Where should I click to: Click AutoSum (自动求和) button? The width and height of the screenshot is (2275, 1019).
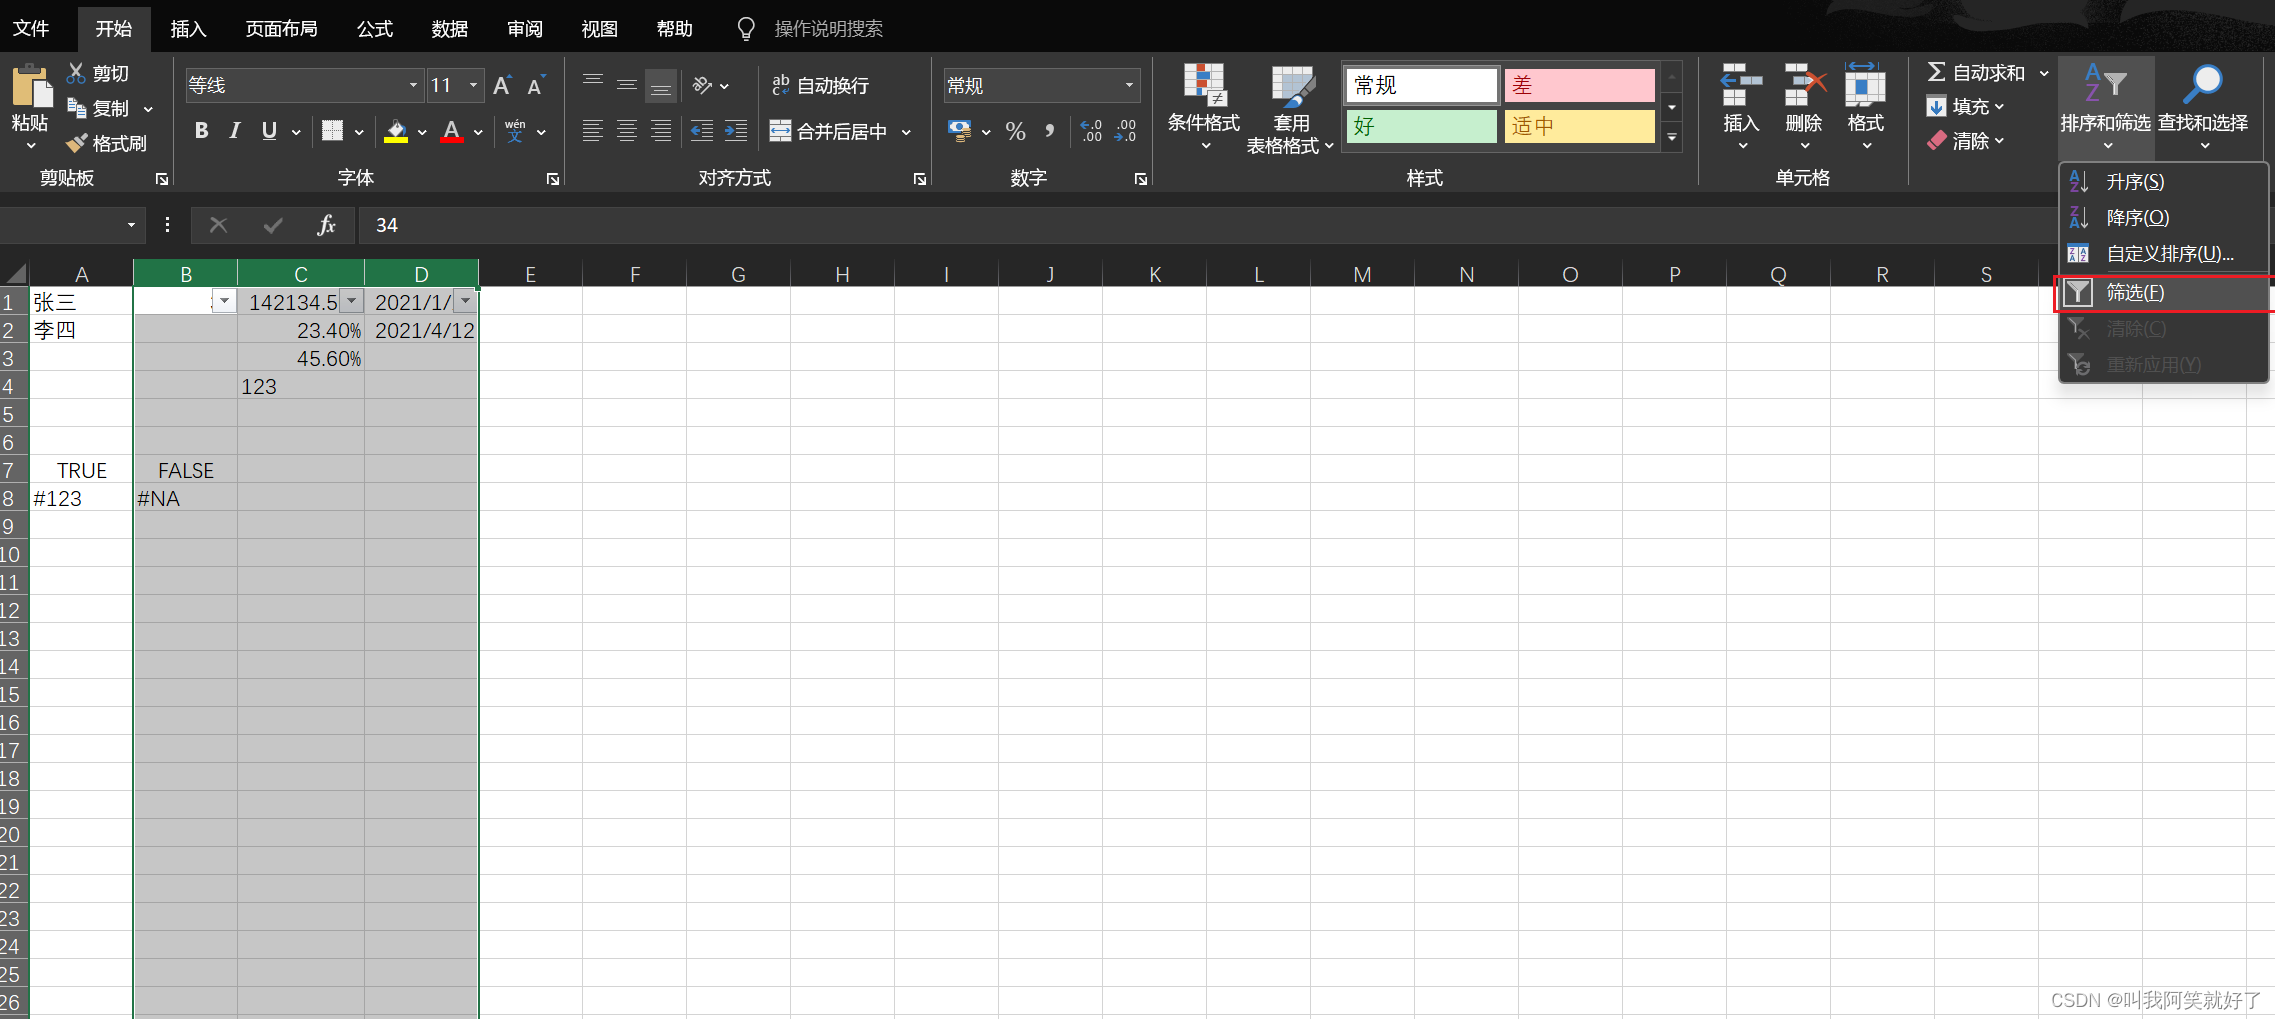(1975, 73)
